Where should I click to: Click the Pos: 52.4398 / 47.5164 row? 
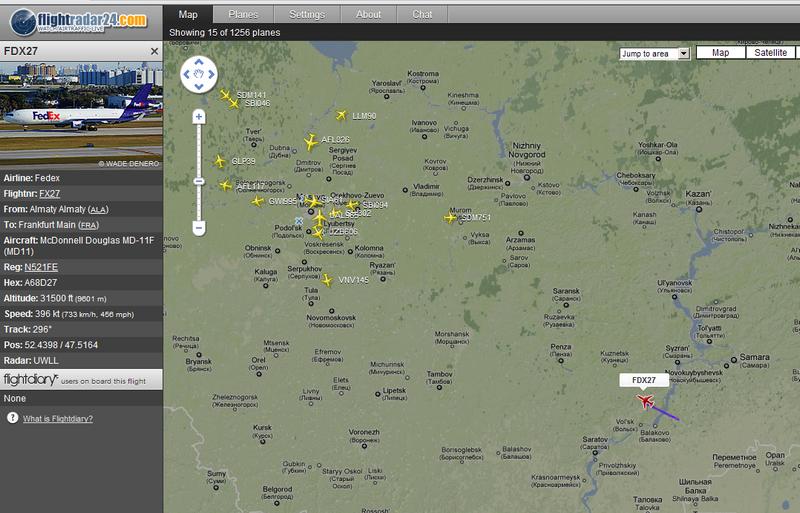coord(82,345)
